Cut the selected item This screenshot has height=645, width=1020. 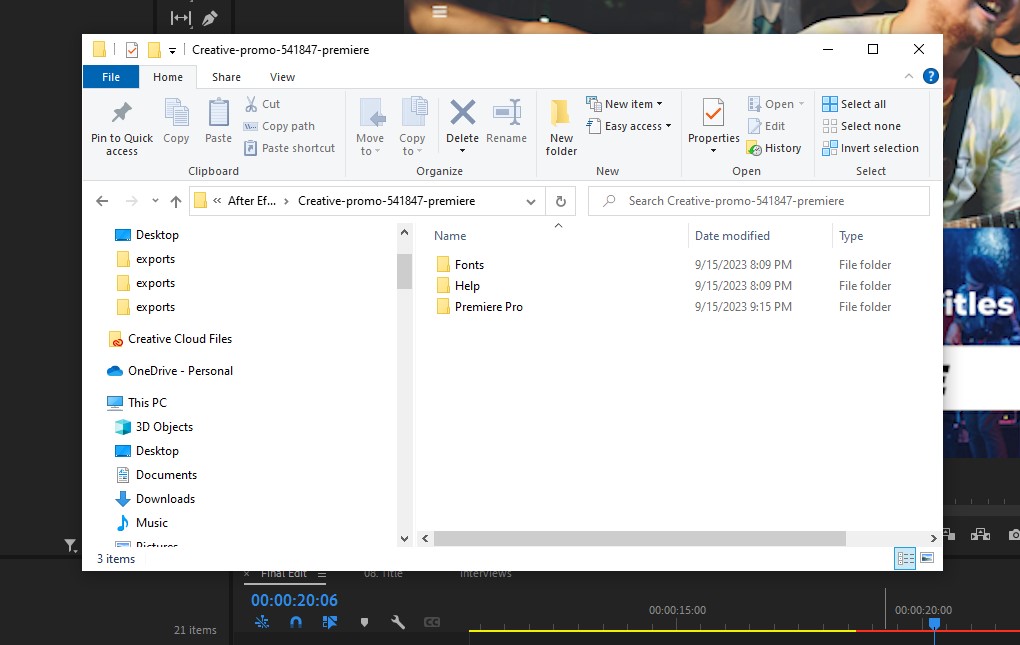click(x=263, y=104)
